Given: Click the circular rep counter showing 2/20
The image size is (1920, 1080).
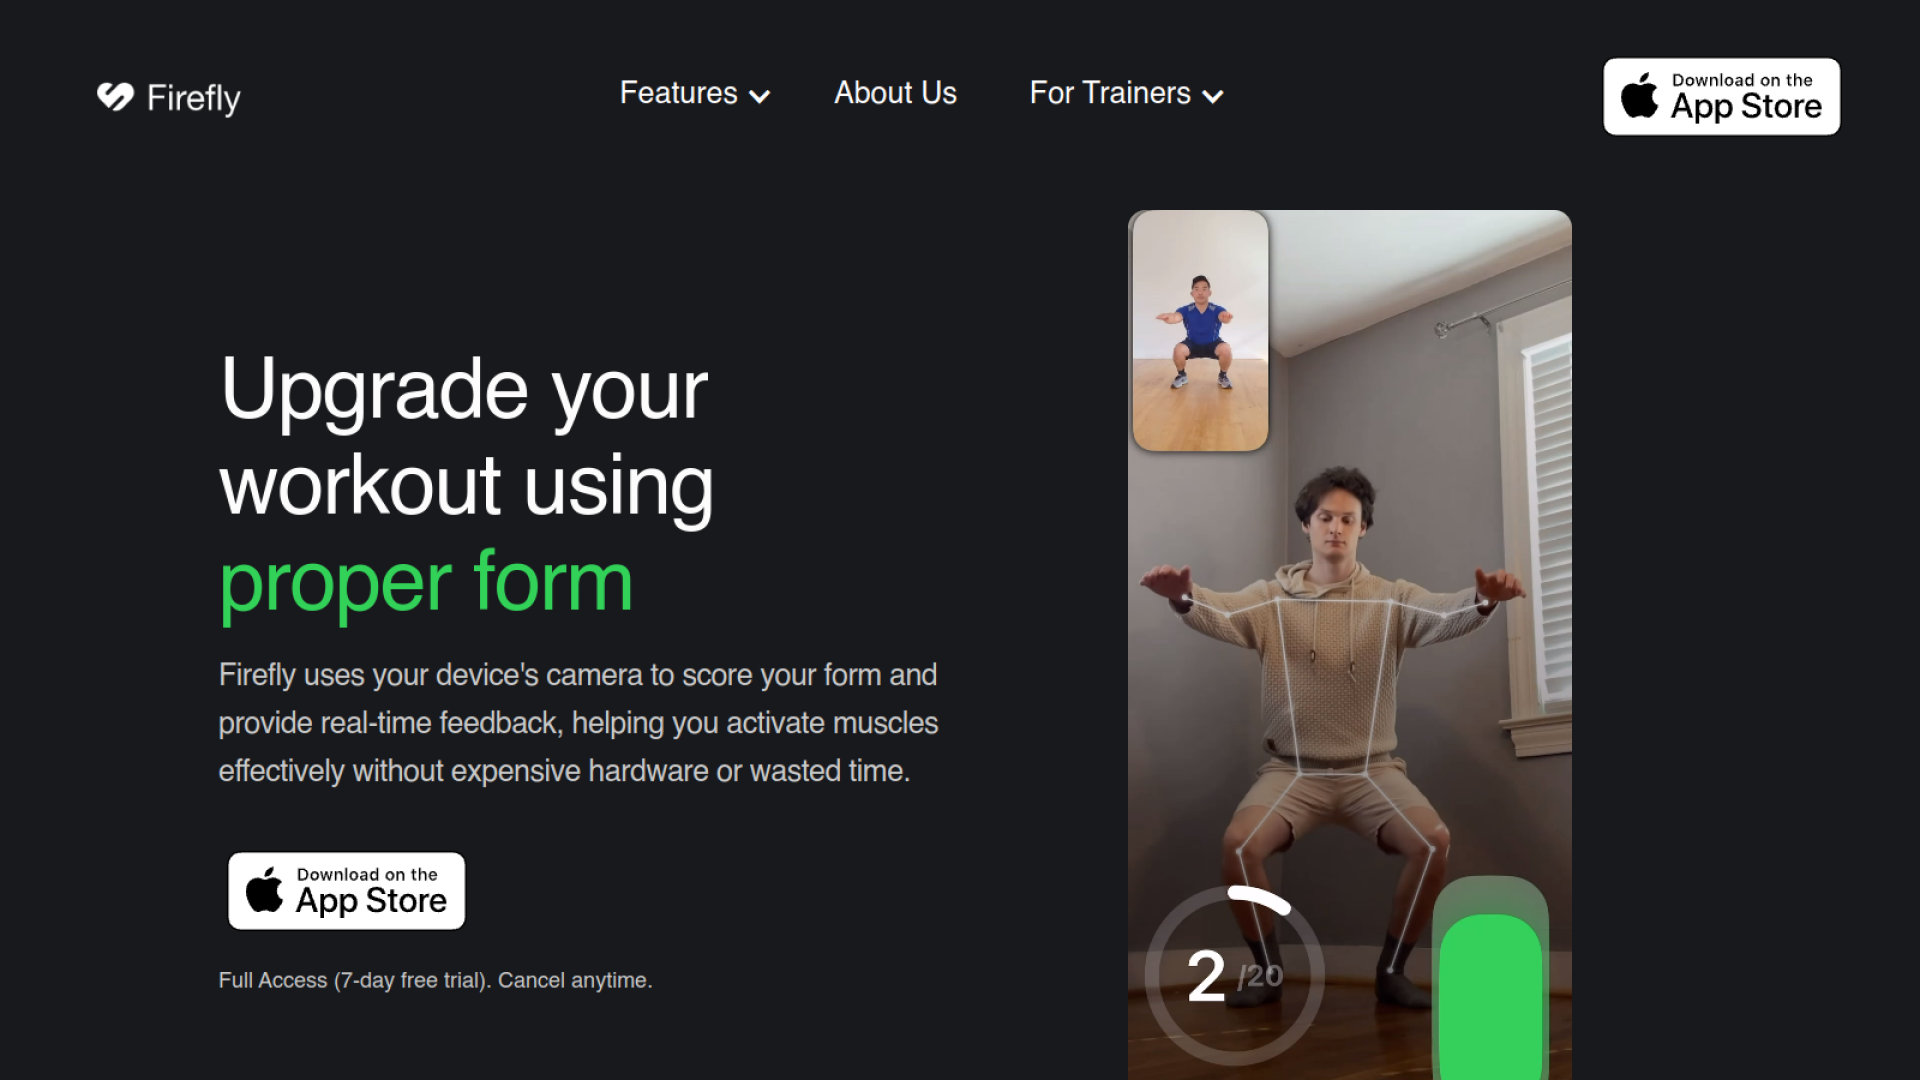Looking at the screenshot, I should coord(1233,975).
